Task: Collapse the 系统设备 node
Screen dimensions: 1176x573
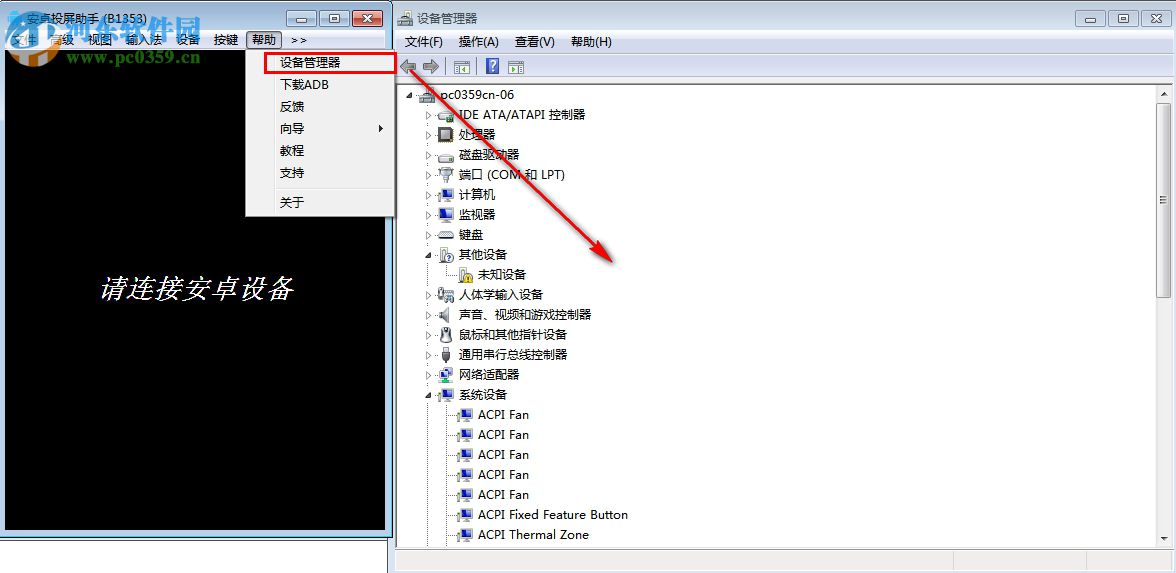Action: pyautogui.click(x=429, y=395)
